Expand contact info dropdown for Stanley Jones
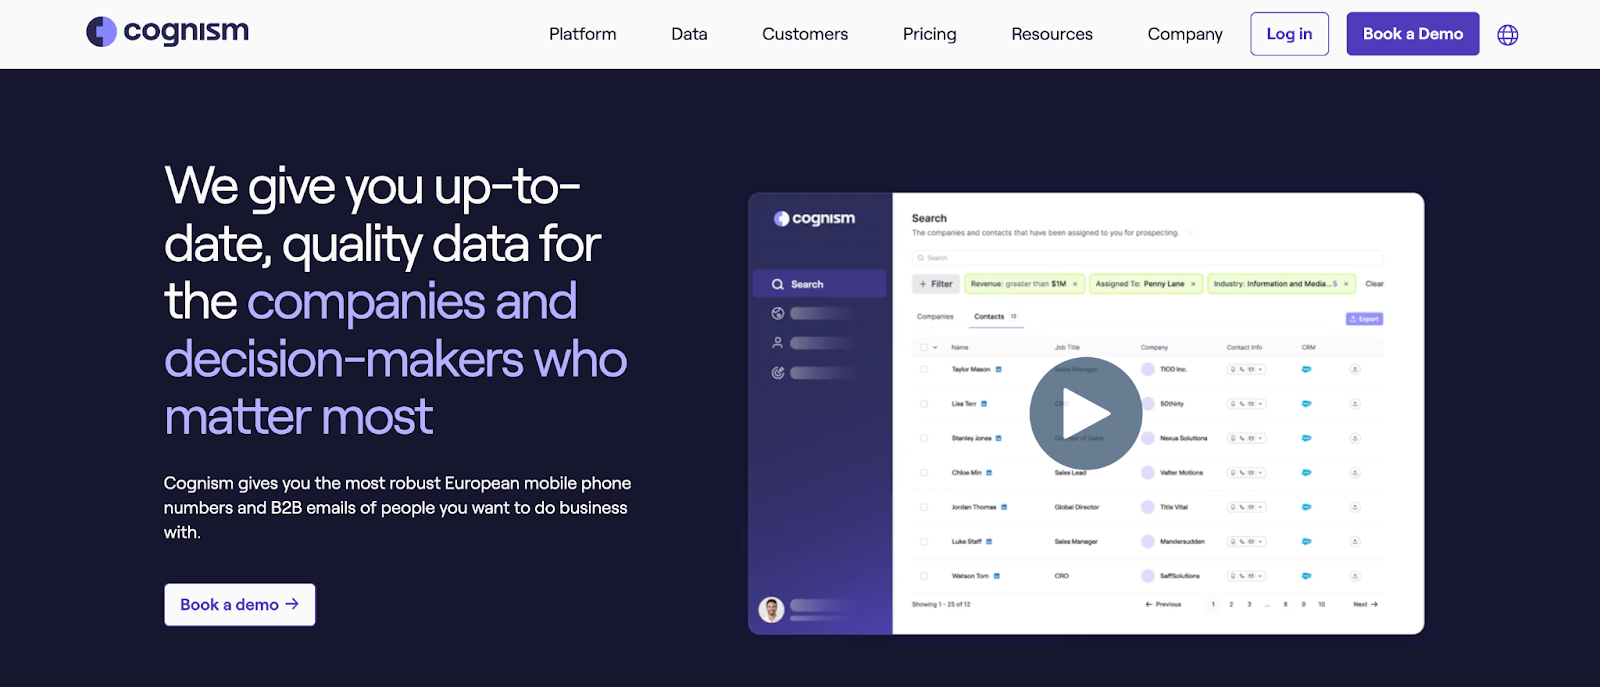 [1261, 438]
